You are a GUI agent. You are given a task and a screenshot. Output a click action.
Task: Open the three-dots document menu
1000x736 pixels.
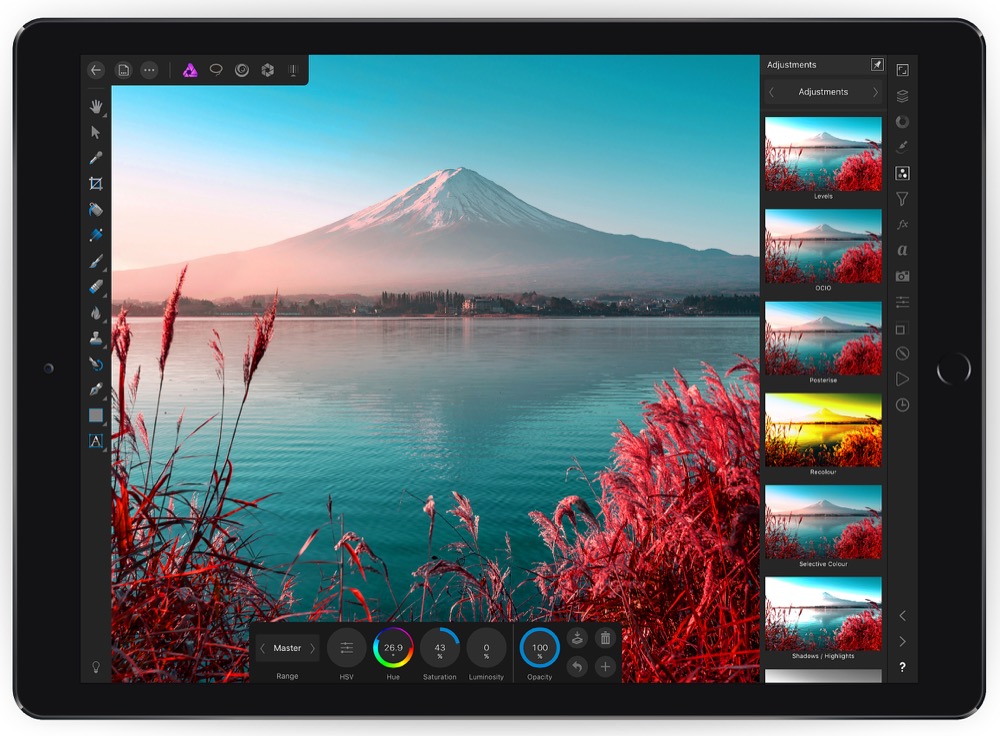(x=149, y=70)
